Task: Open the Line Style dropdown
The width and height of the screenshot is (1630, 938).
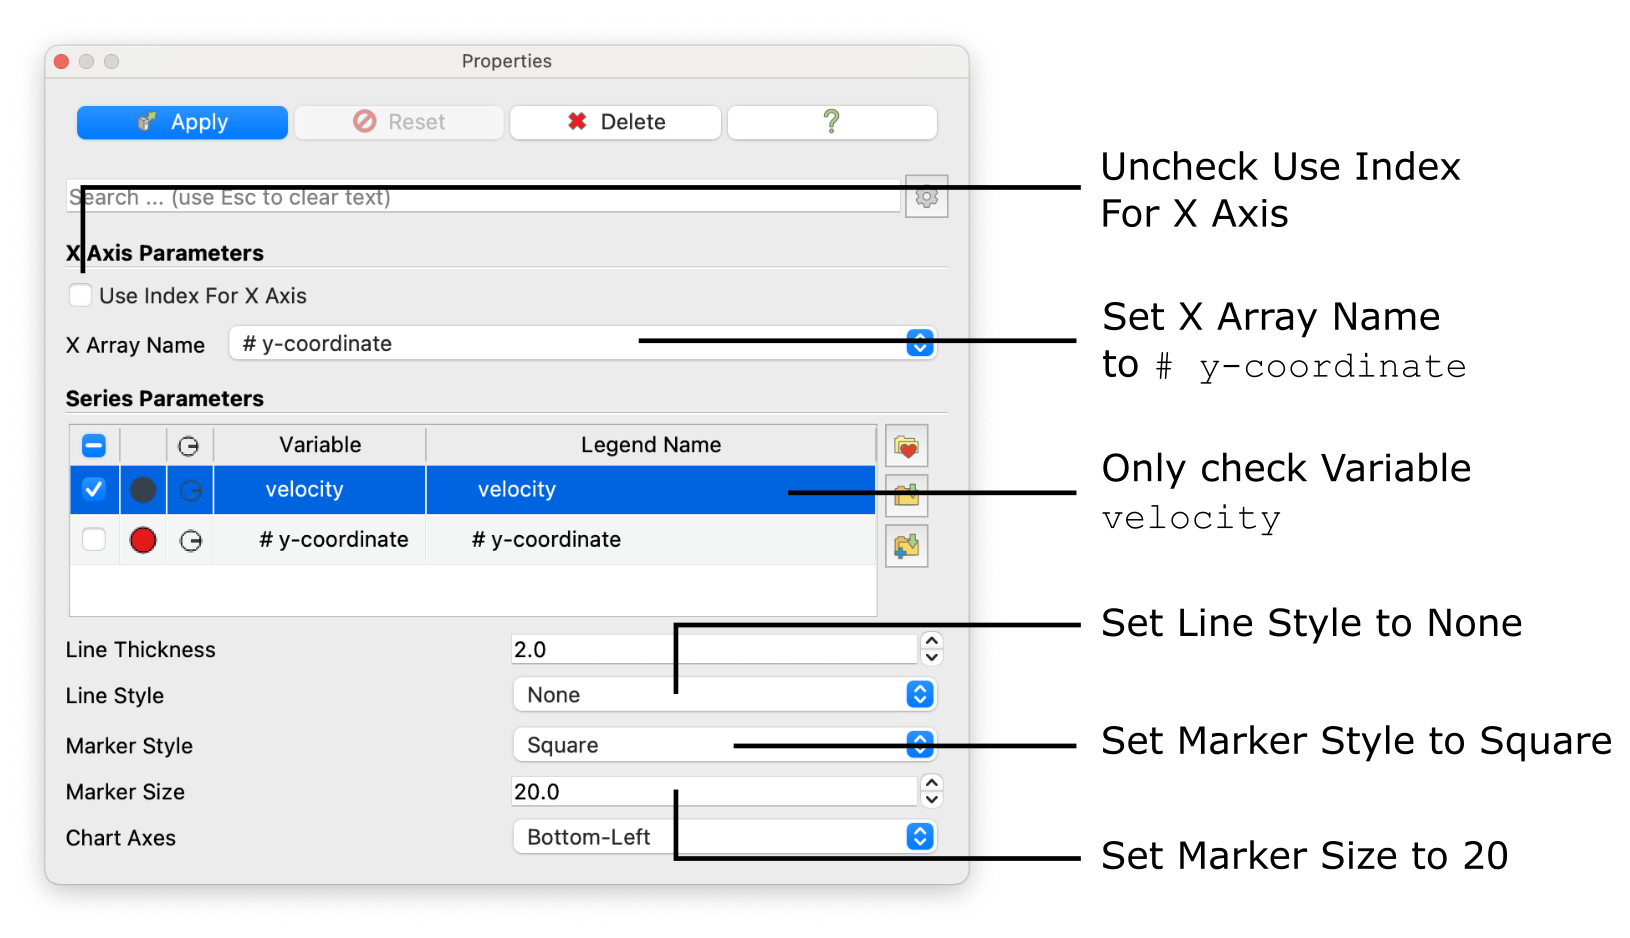Action: click(919, 694)
